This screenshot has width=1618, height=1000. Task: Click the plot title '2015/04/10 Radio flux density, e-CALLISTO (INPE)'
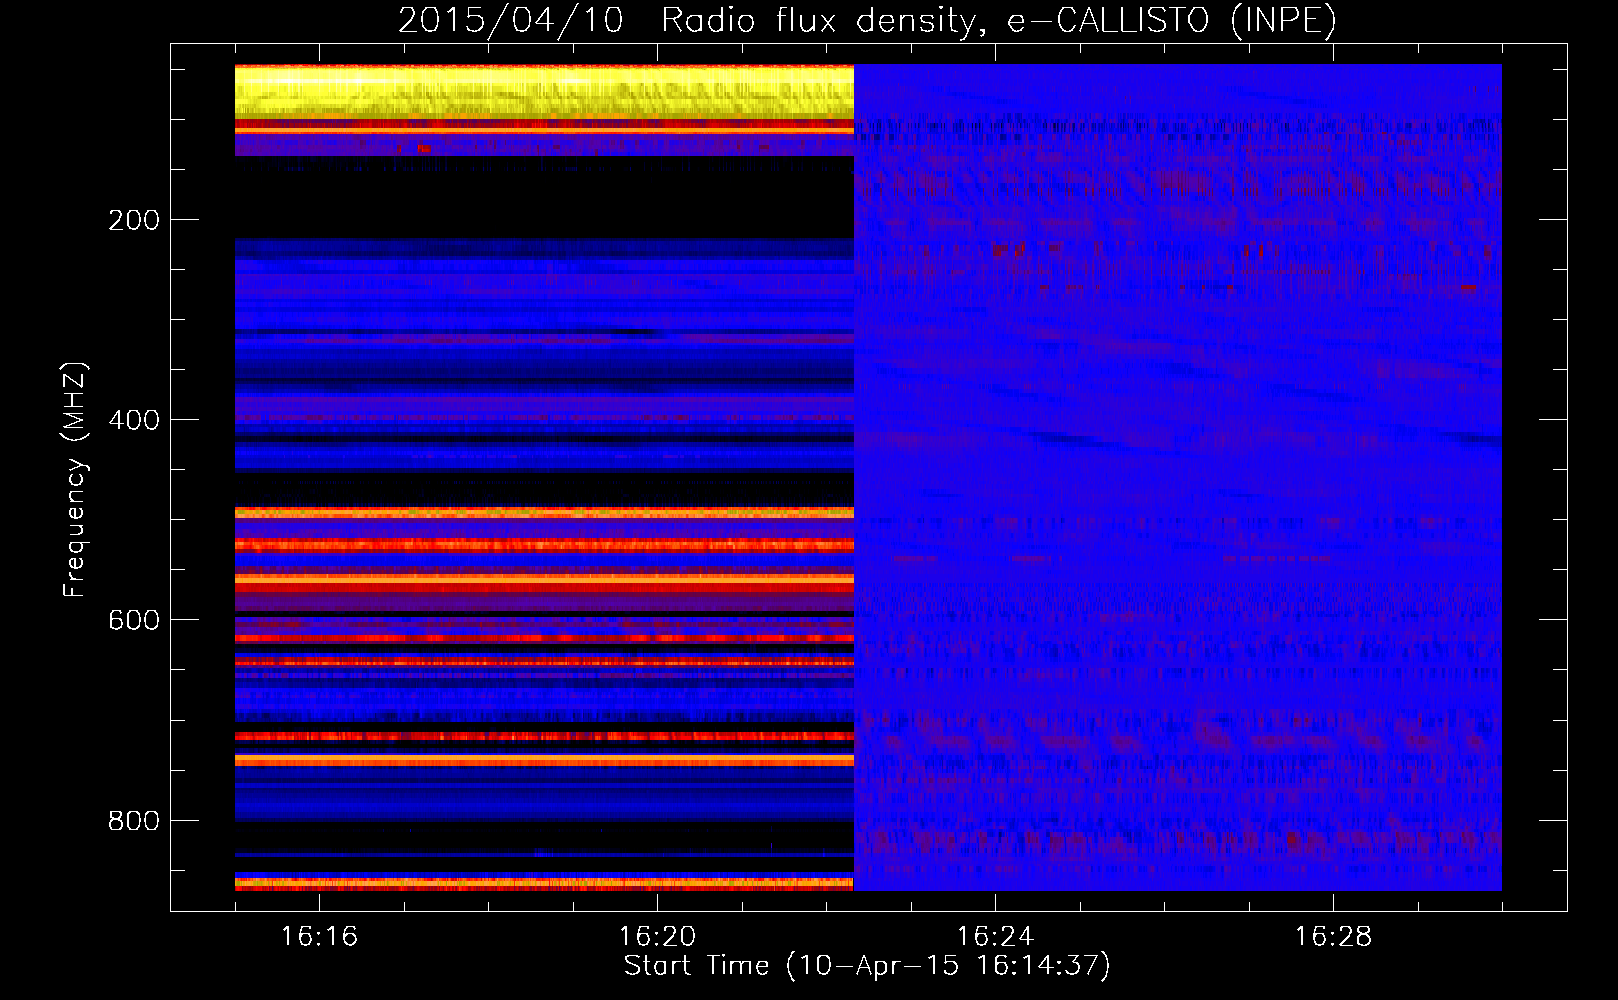(x=867, y=20)
